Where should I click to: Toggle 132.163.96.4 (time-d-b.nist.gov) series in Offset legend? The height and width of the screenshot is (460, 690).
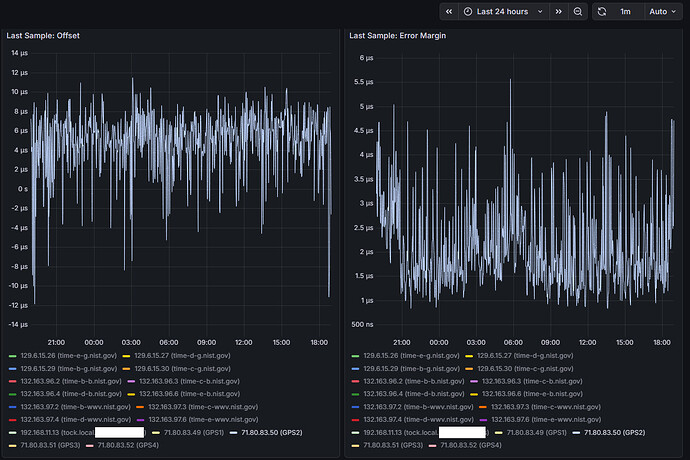tap(65, 394)
